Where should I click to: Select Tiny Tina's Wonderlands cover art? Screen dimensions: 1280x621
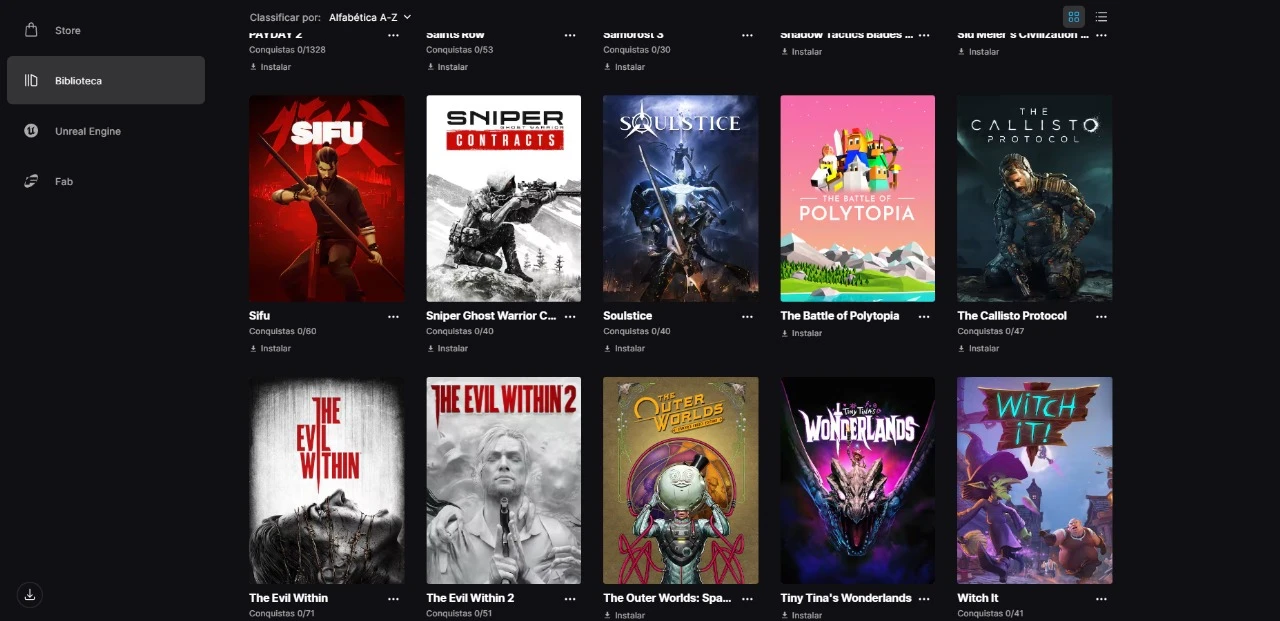[857, 480]
